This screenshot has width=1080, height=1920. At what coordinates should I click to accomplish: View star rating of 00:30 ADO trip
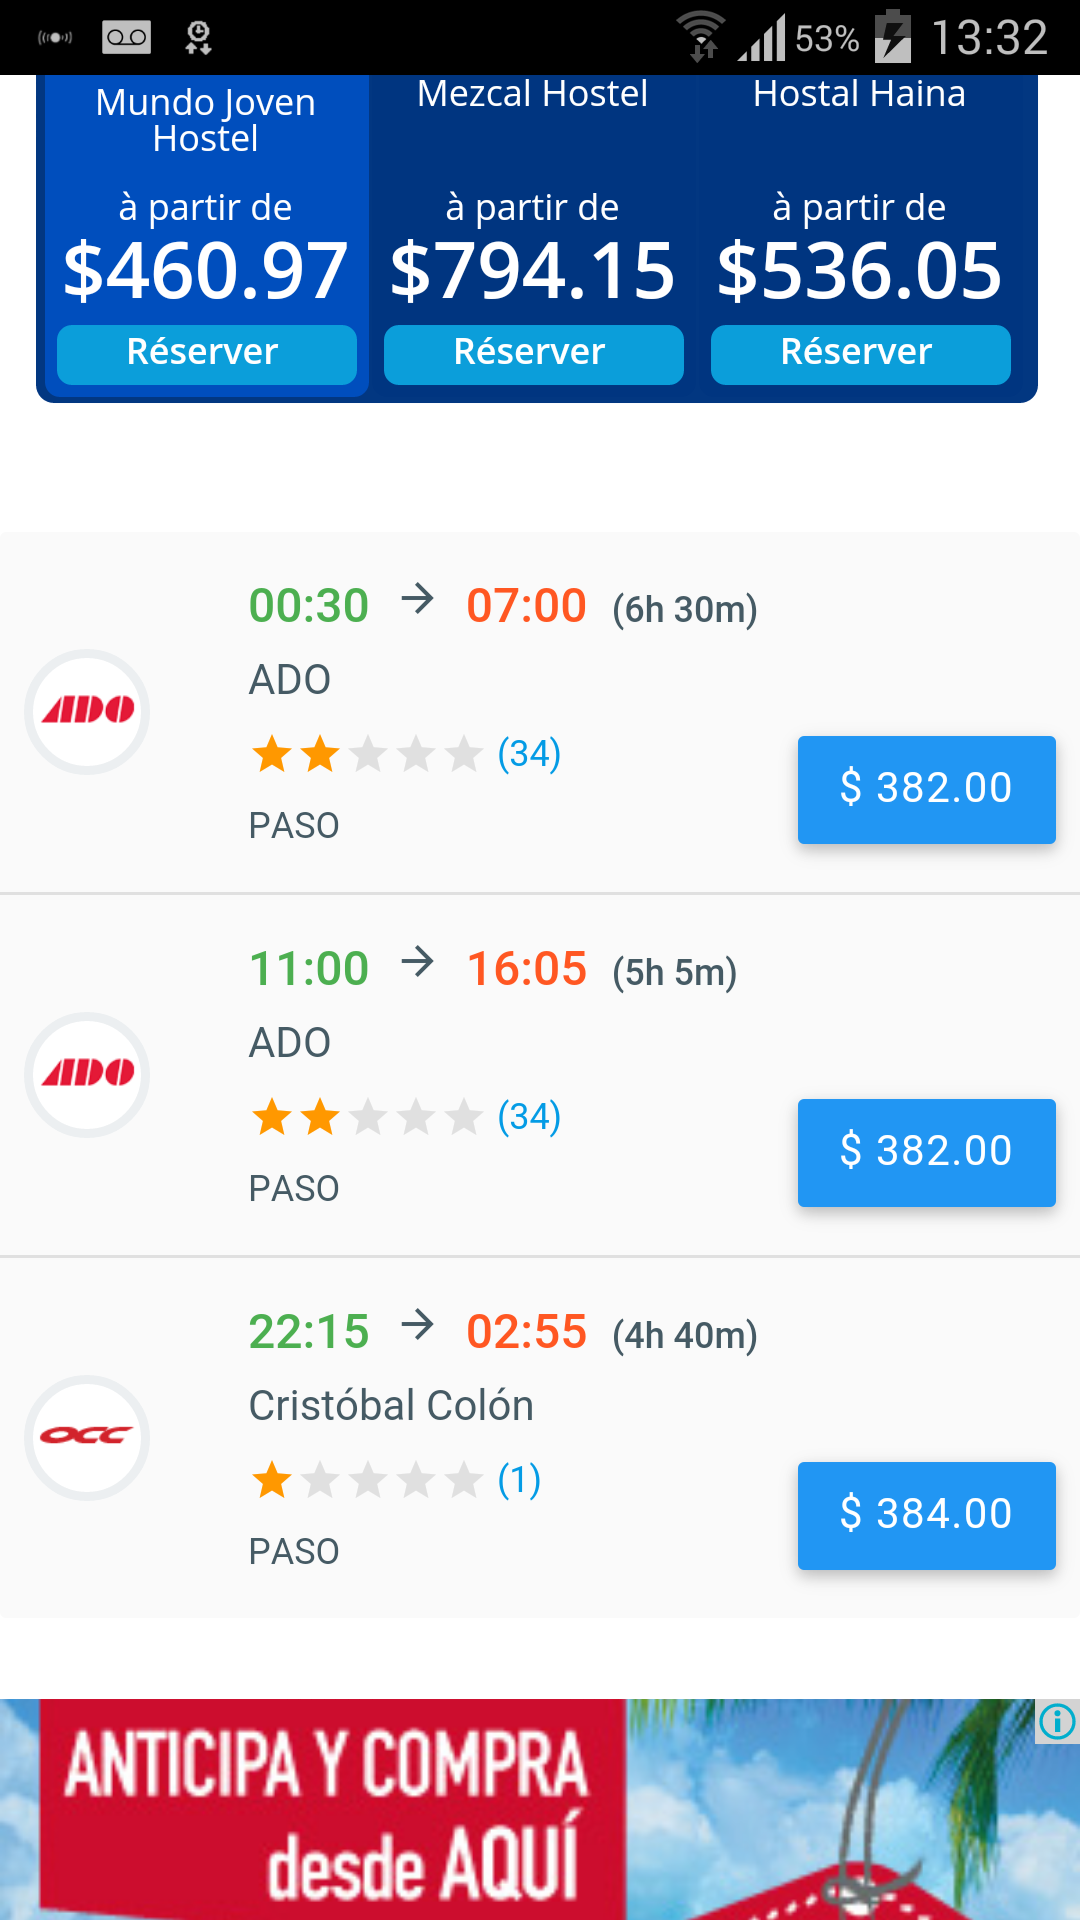coord(366,754)
